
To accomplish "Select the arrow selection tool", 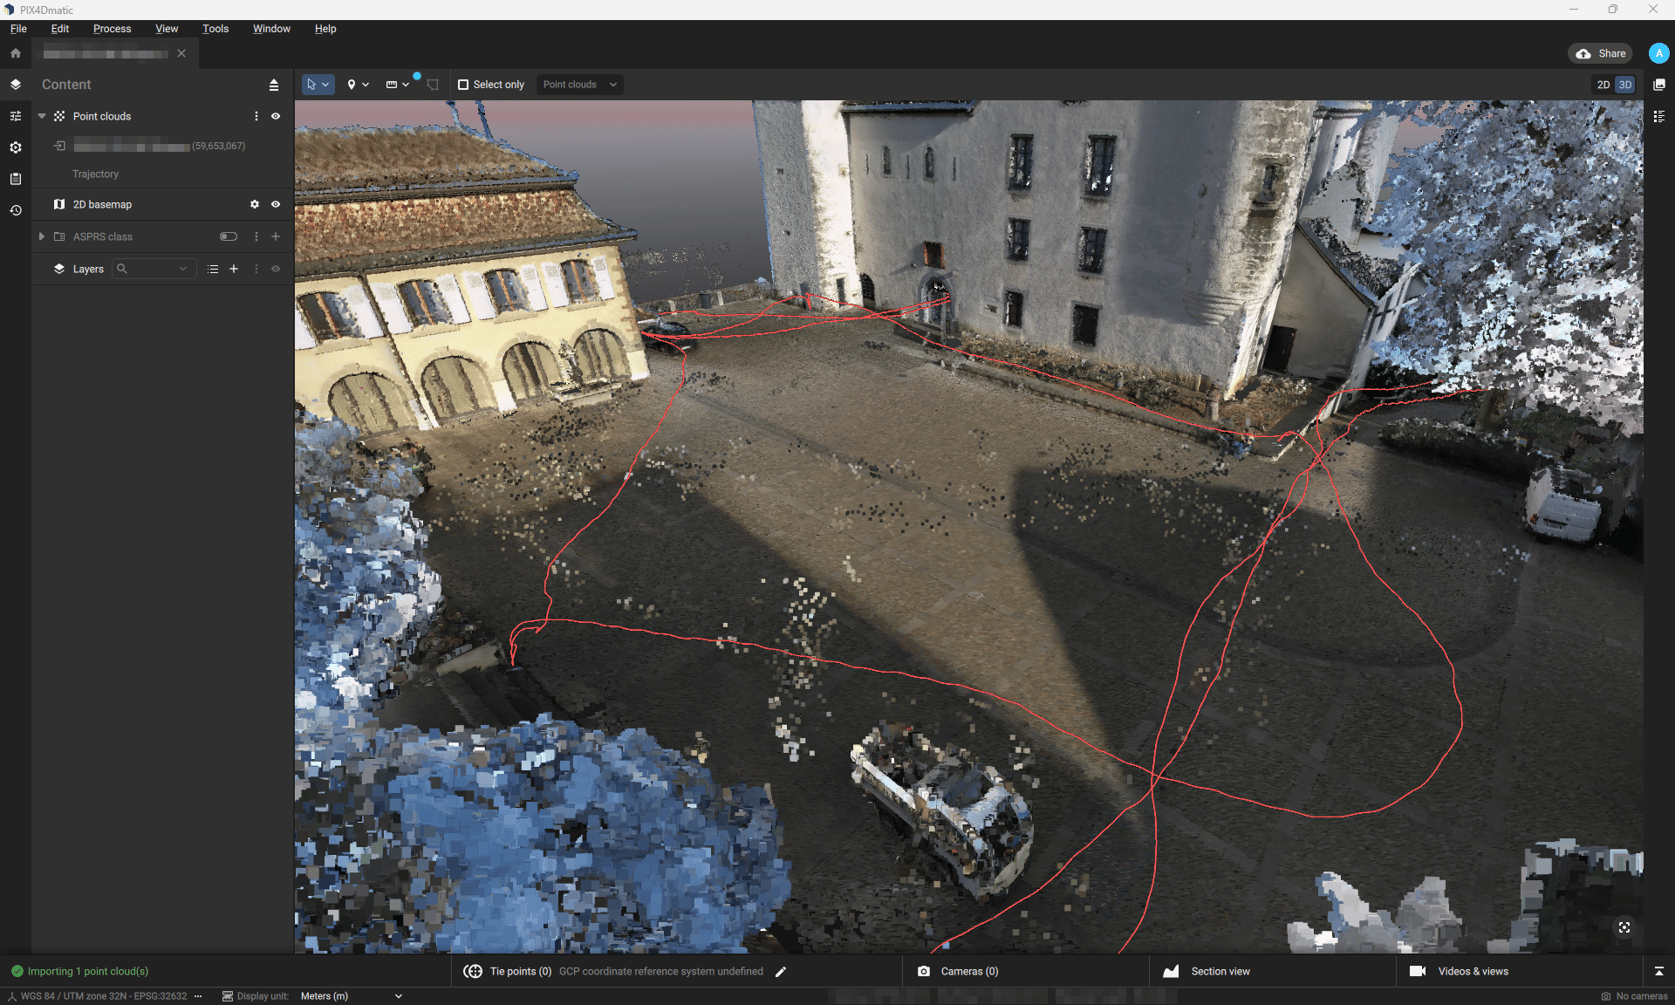I will tap(313, 84).
